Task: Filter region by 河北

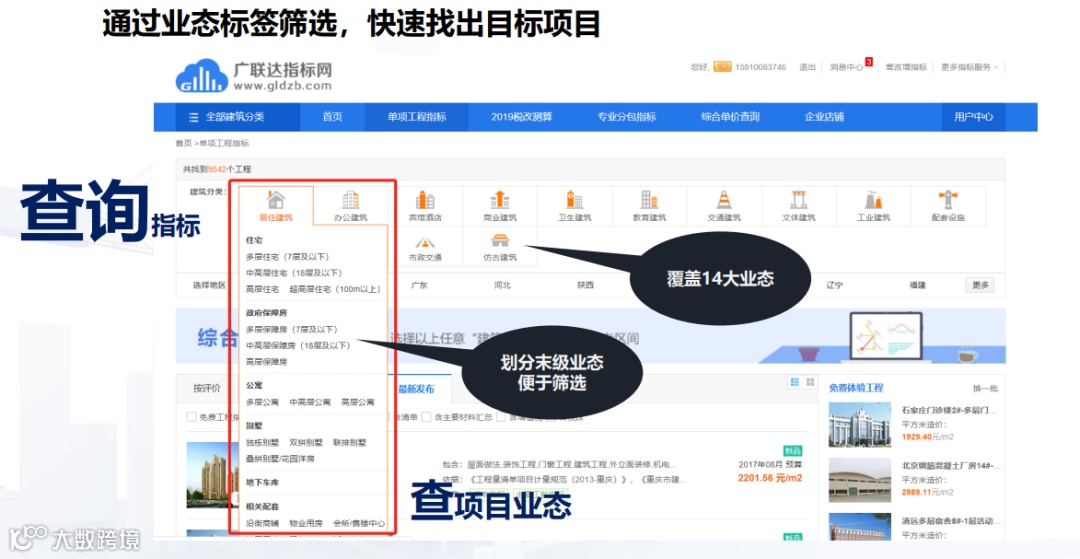Action: tap(502, 285)
